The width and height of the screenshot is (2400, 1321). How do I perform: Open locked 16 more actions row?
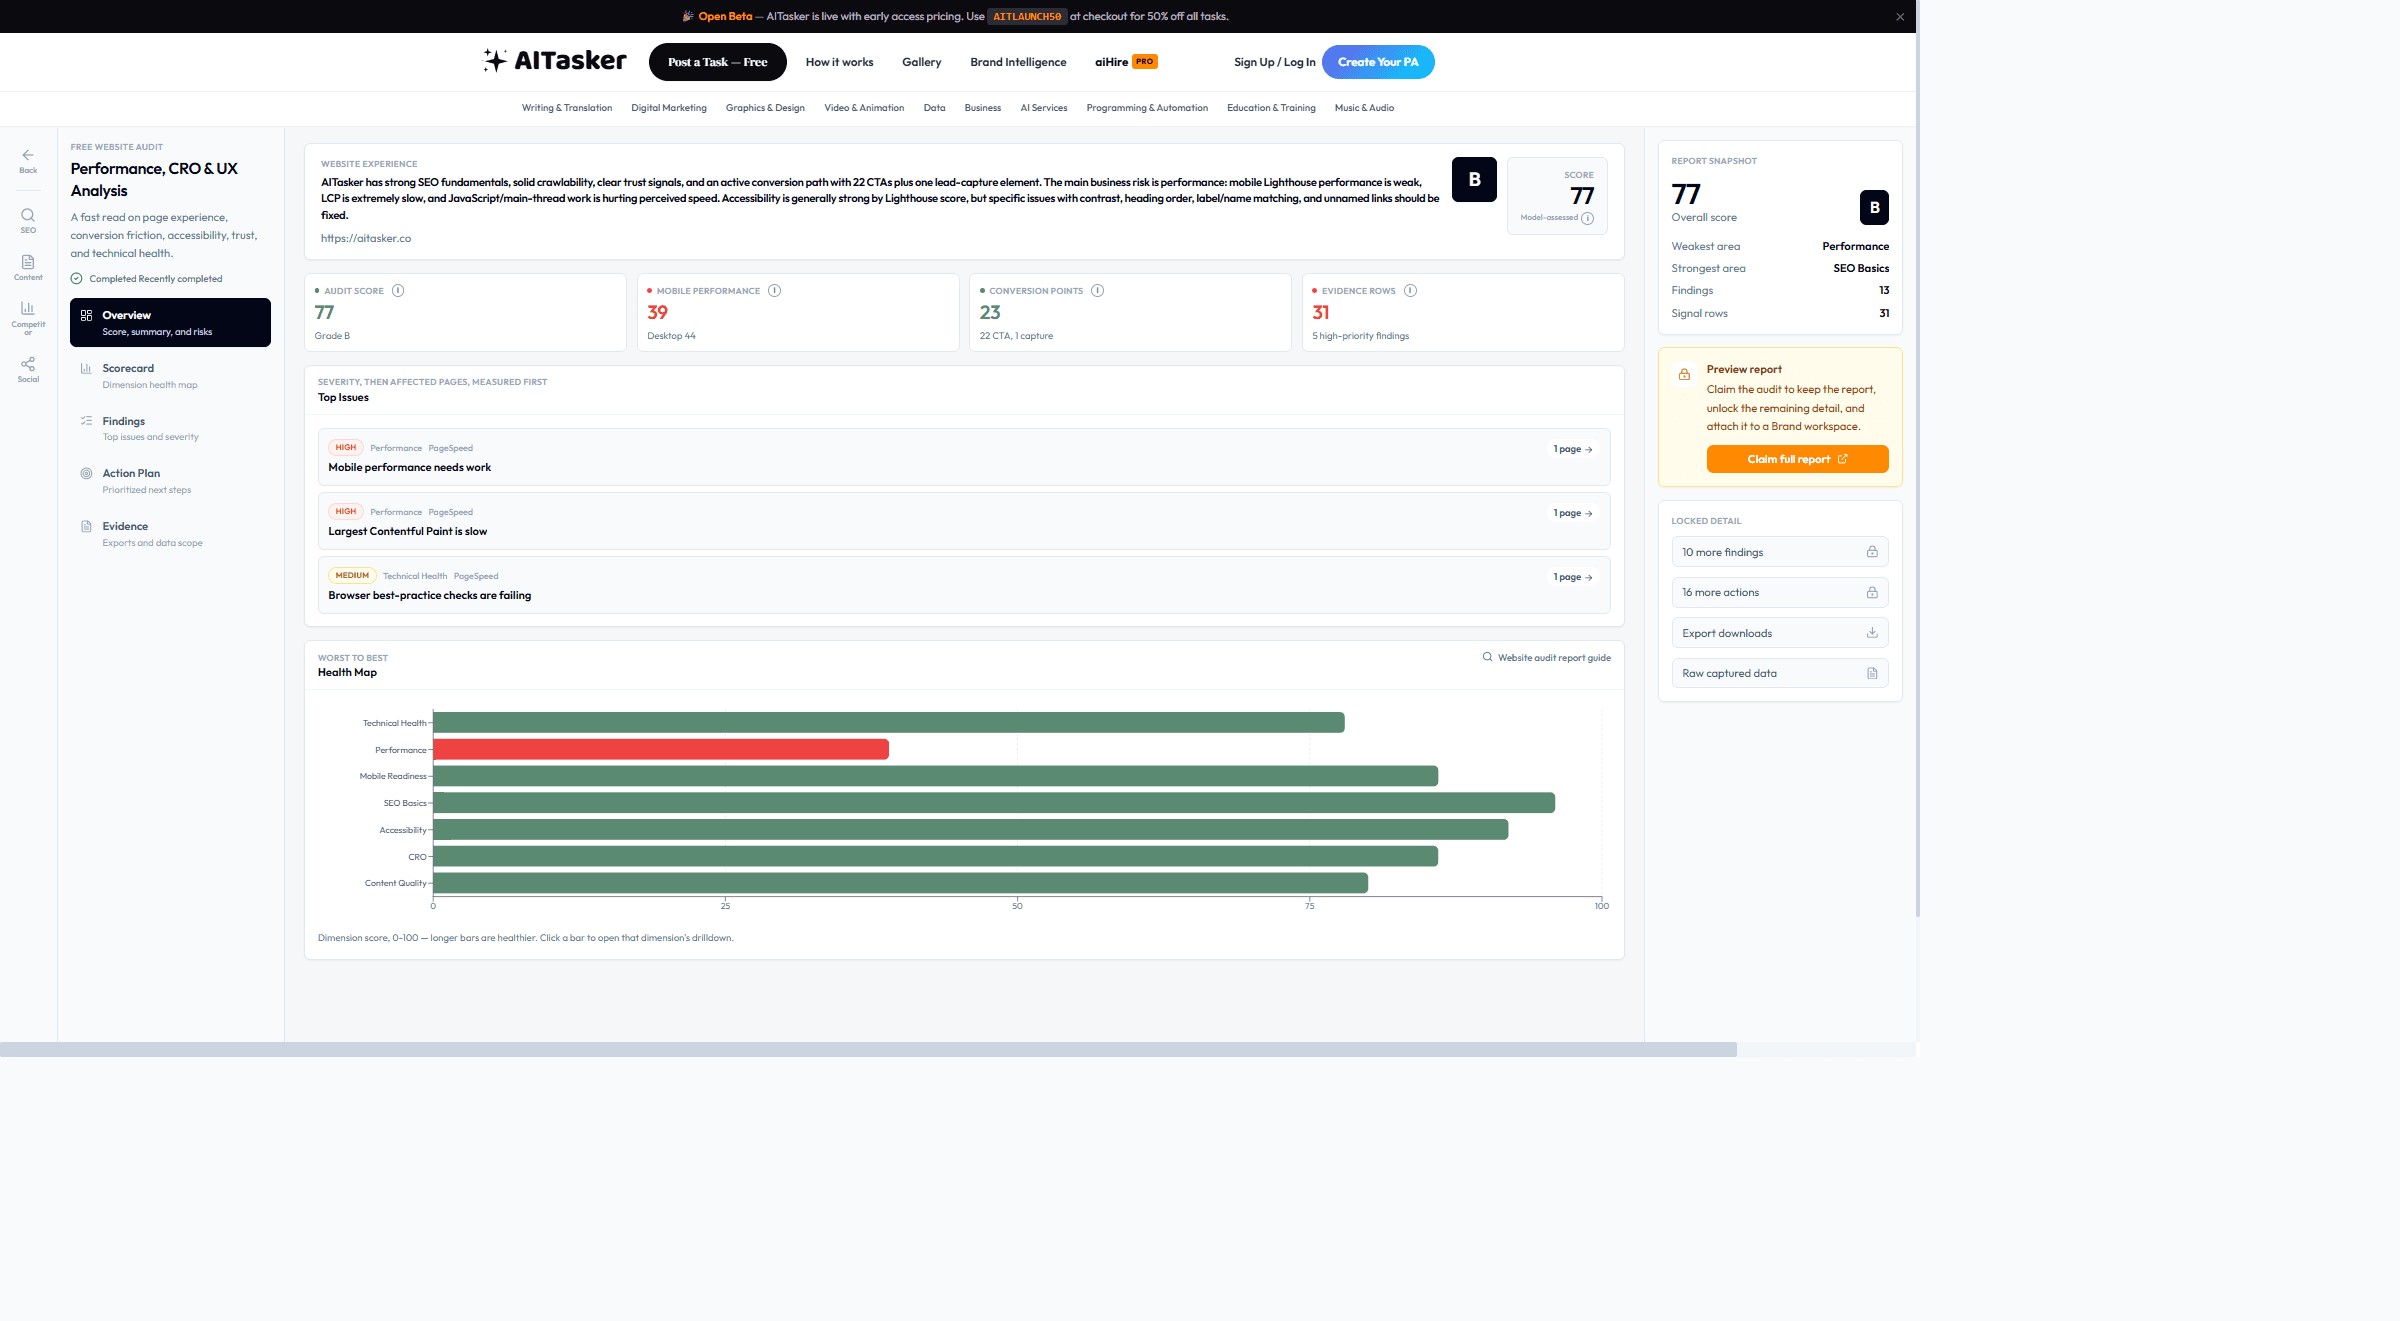point(1780,593)
